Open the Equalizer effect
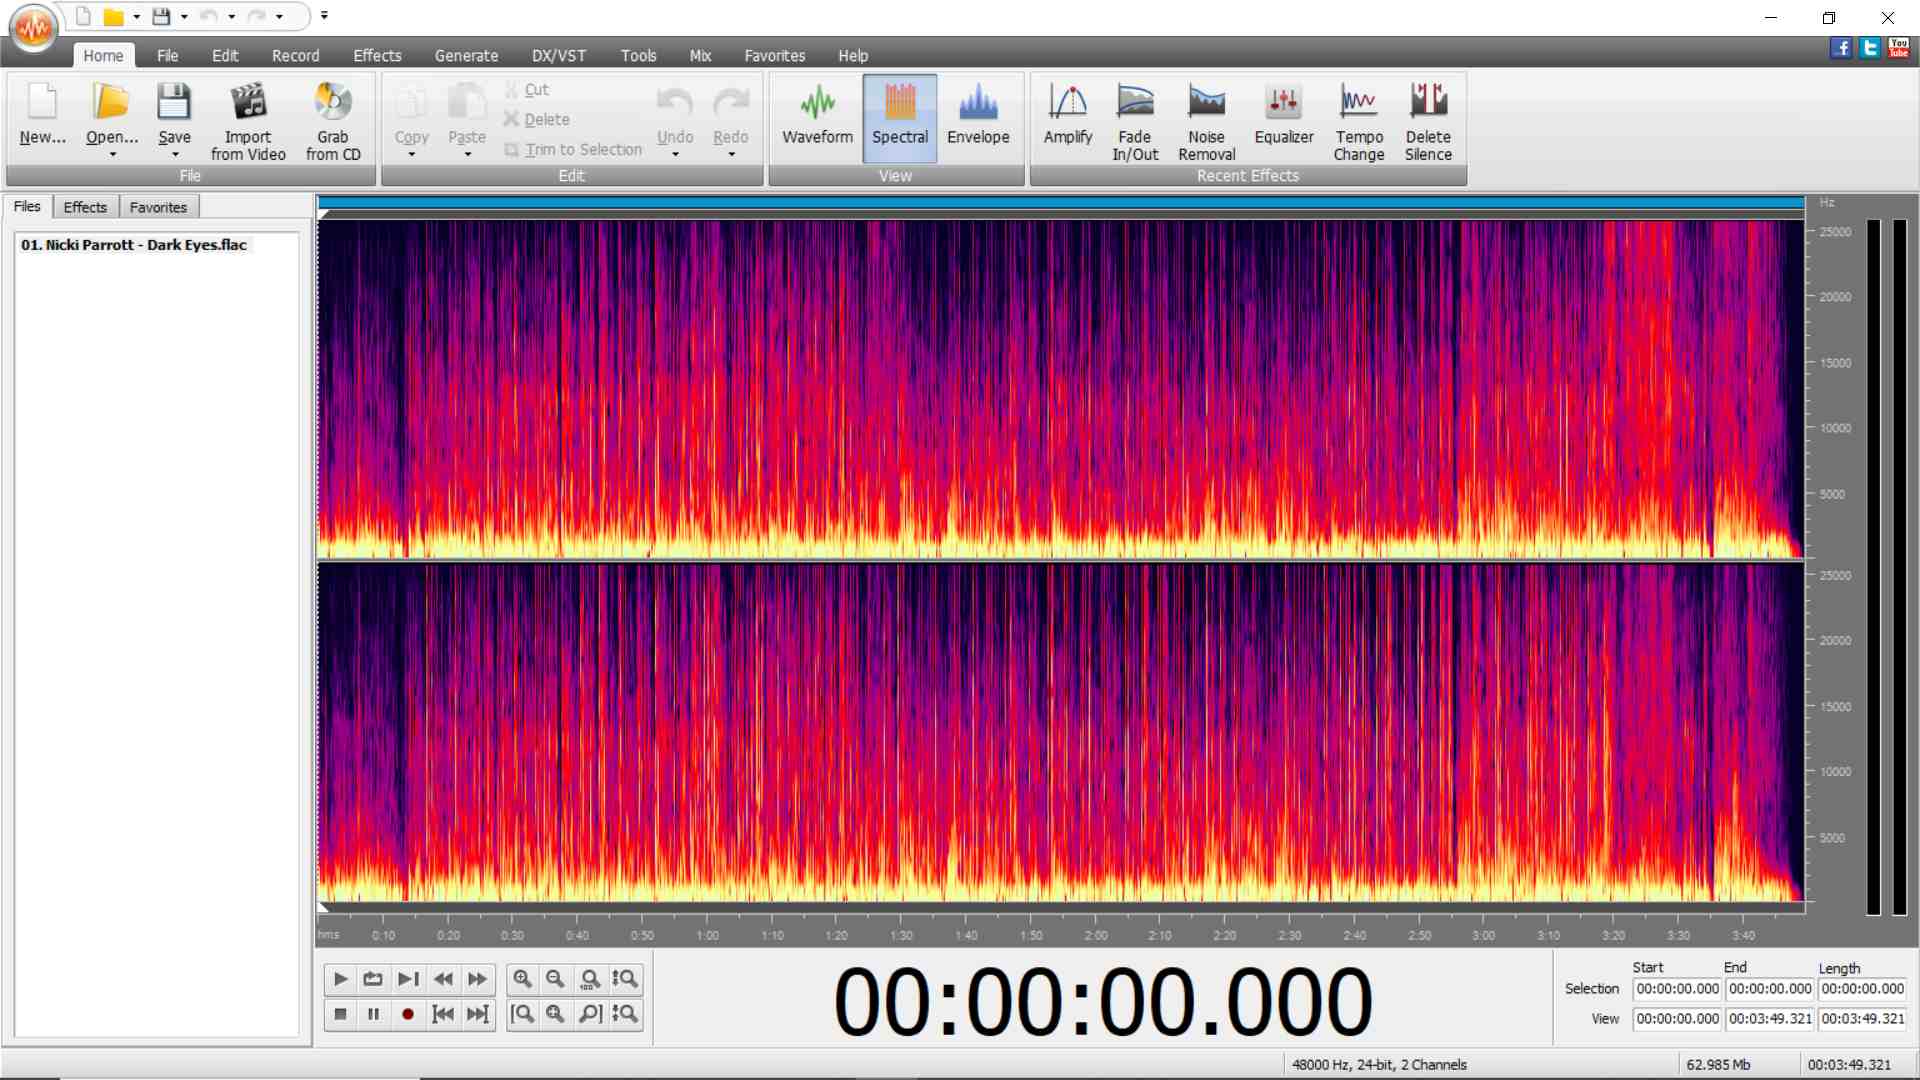Screen dimensions: 1920x1080 click(x=1284, y=115)
